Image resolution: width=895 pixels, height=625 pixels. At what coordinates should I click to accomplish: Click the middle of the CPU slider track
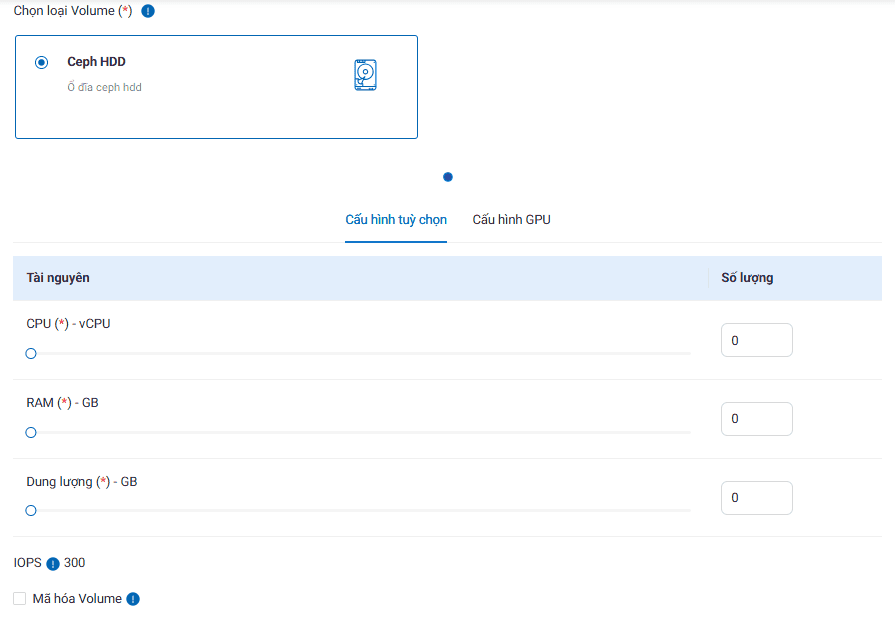(x=360, y=354)
